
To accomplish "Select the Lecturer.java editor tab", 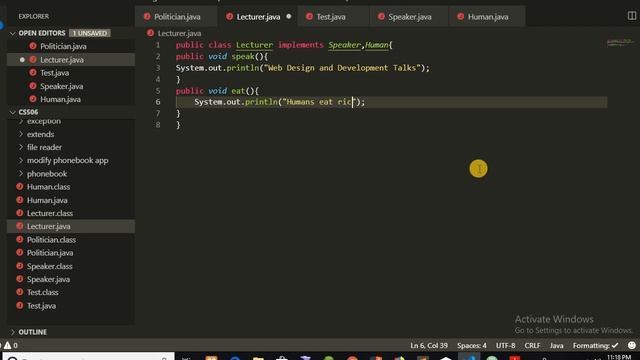I will (258, 17).
